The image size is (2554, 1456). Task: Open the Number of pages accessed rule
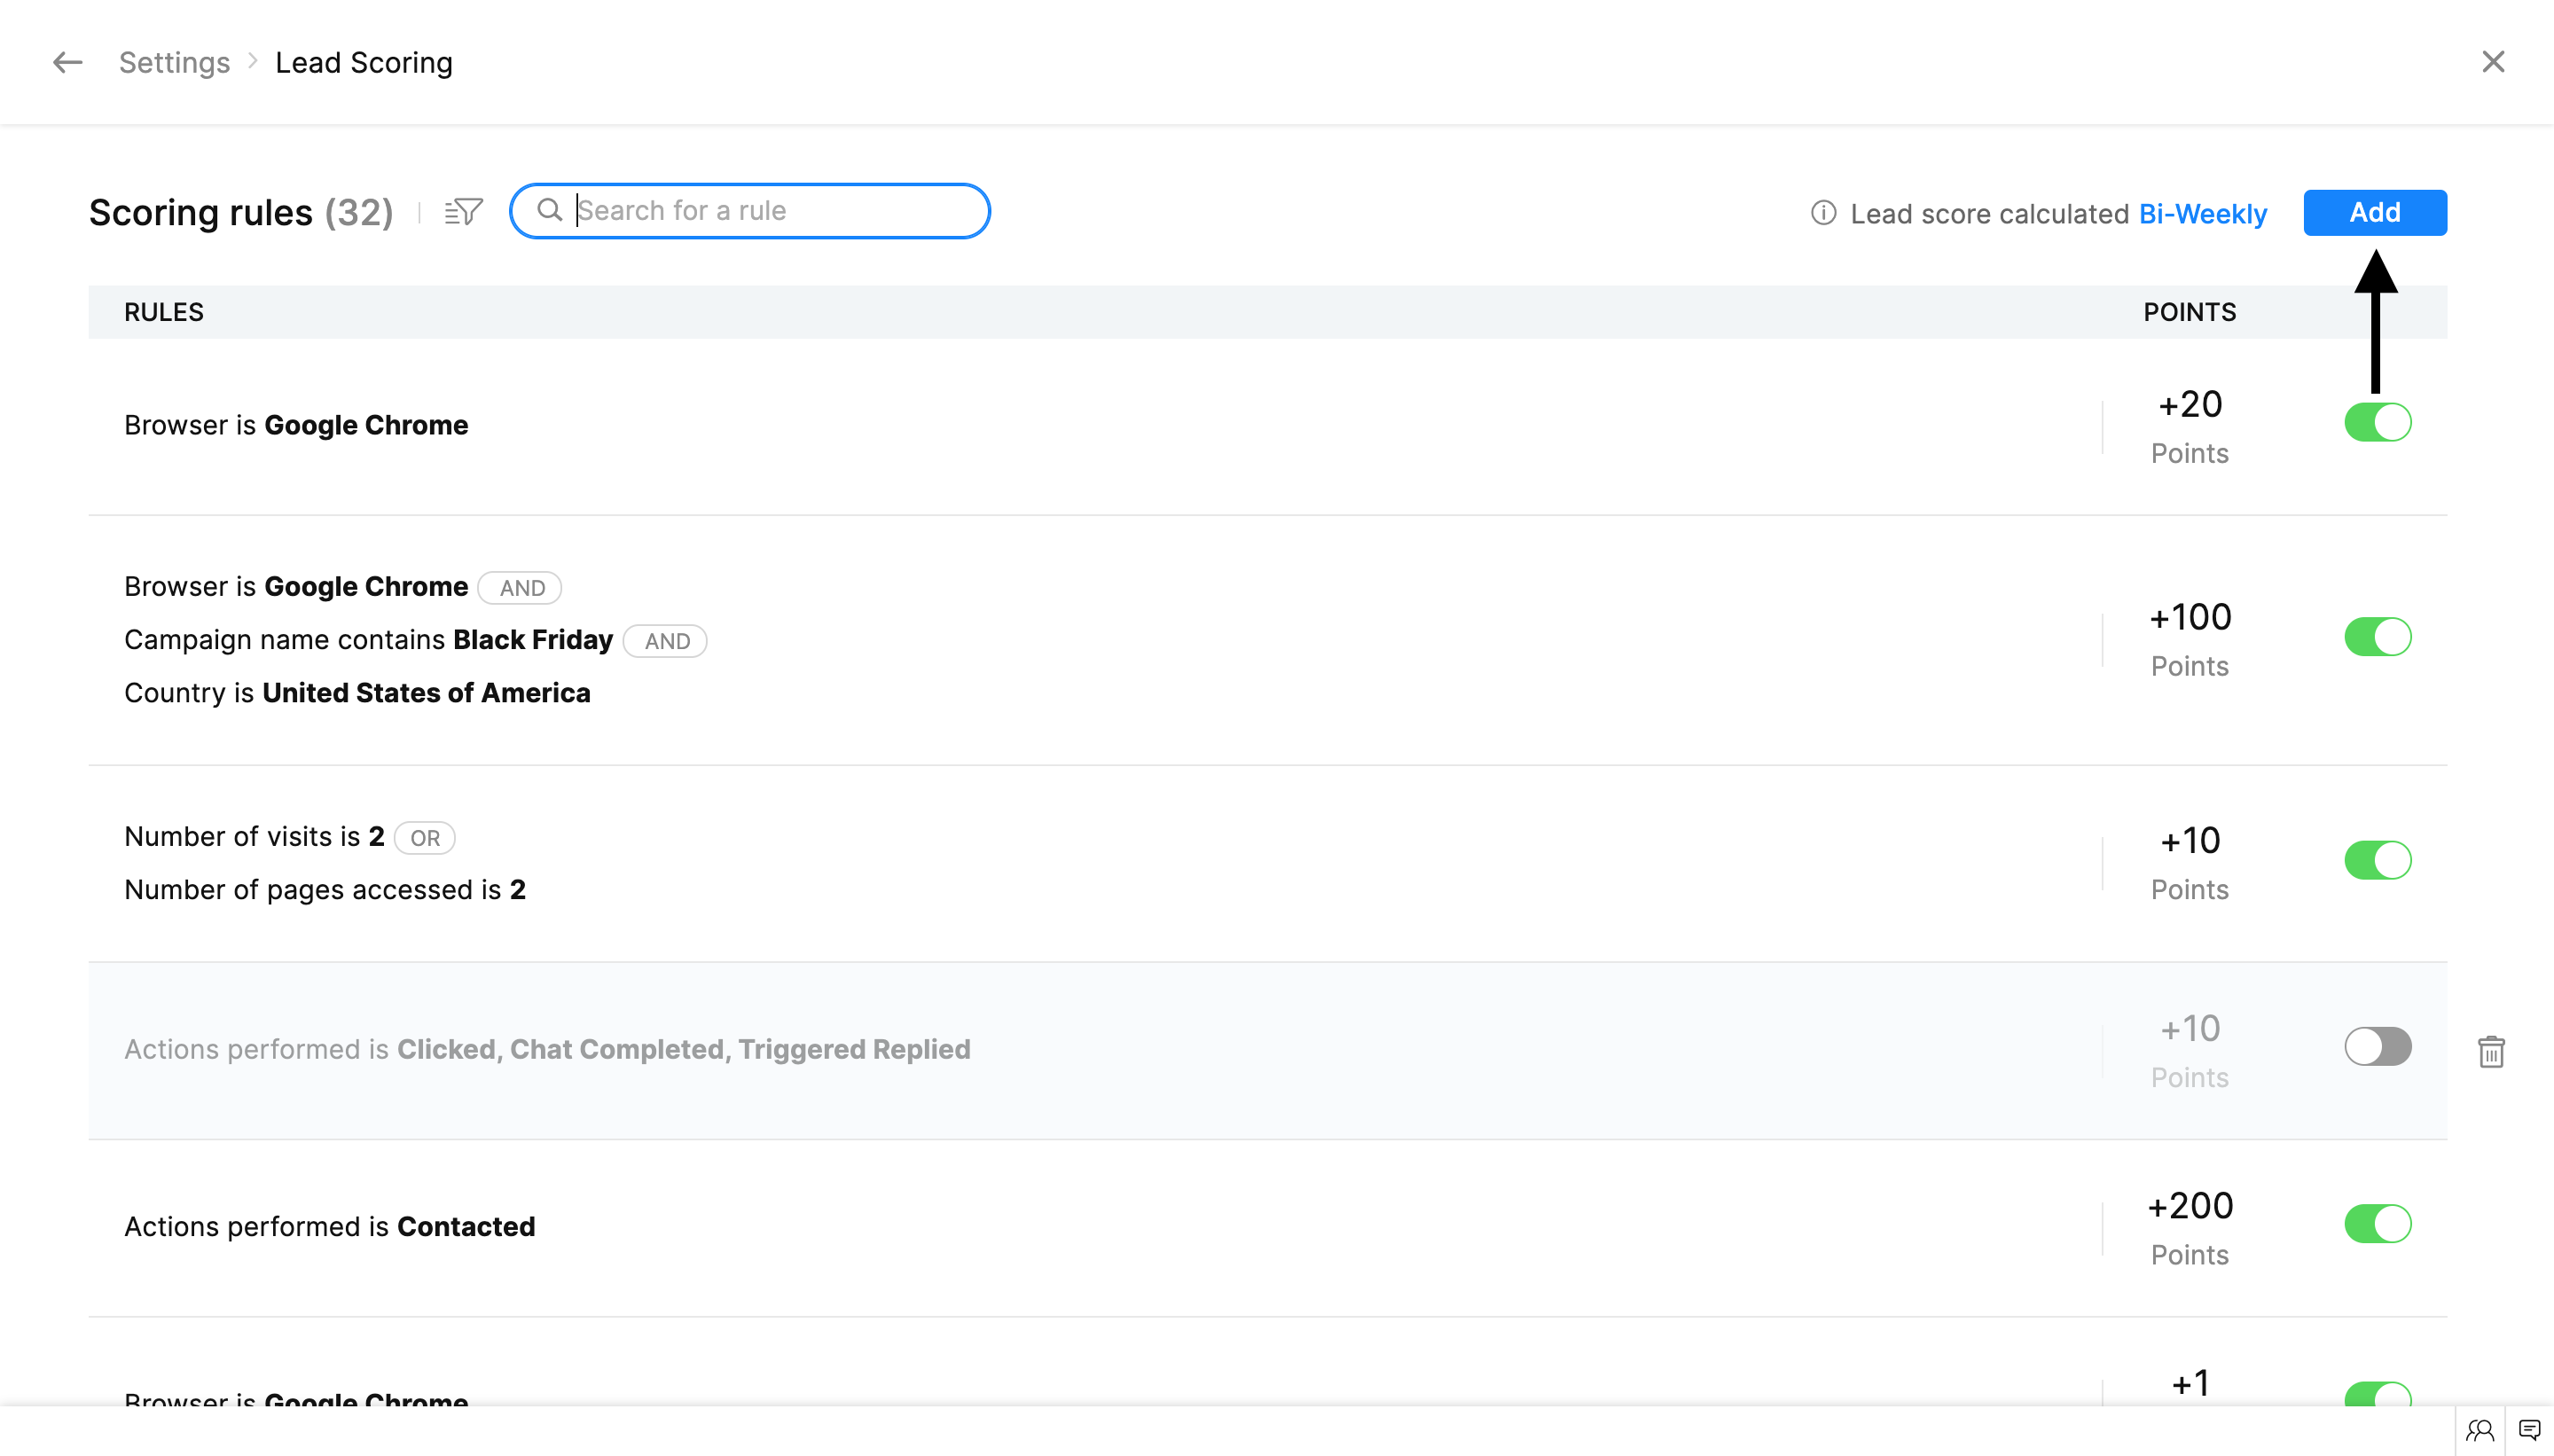tap(324, 889)
